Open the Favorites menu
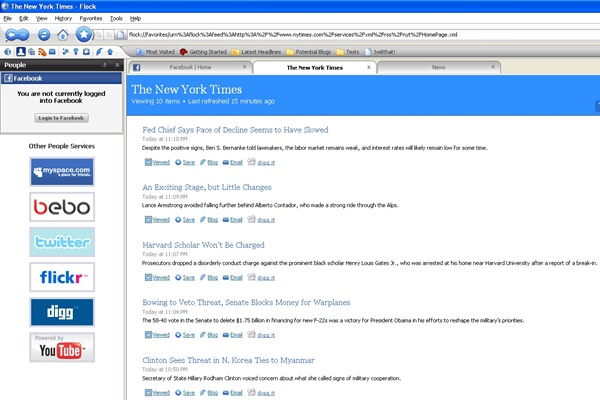The height and width of the screenshot is (400, 600). point(90,18)
